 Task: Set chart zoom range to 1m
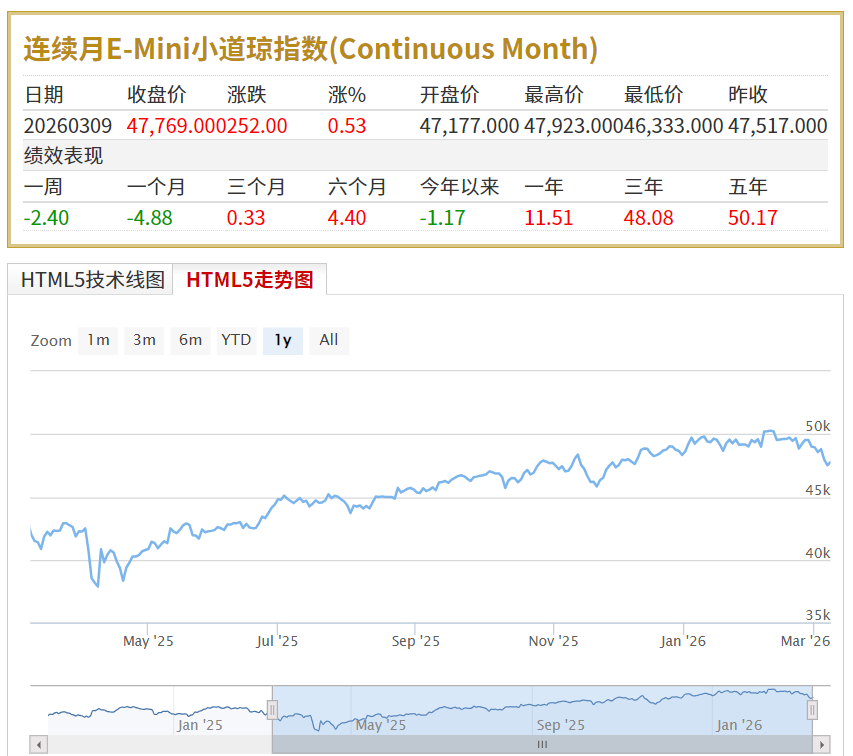coord(97,340)
